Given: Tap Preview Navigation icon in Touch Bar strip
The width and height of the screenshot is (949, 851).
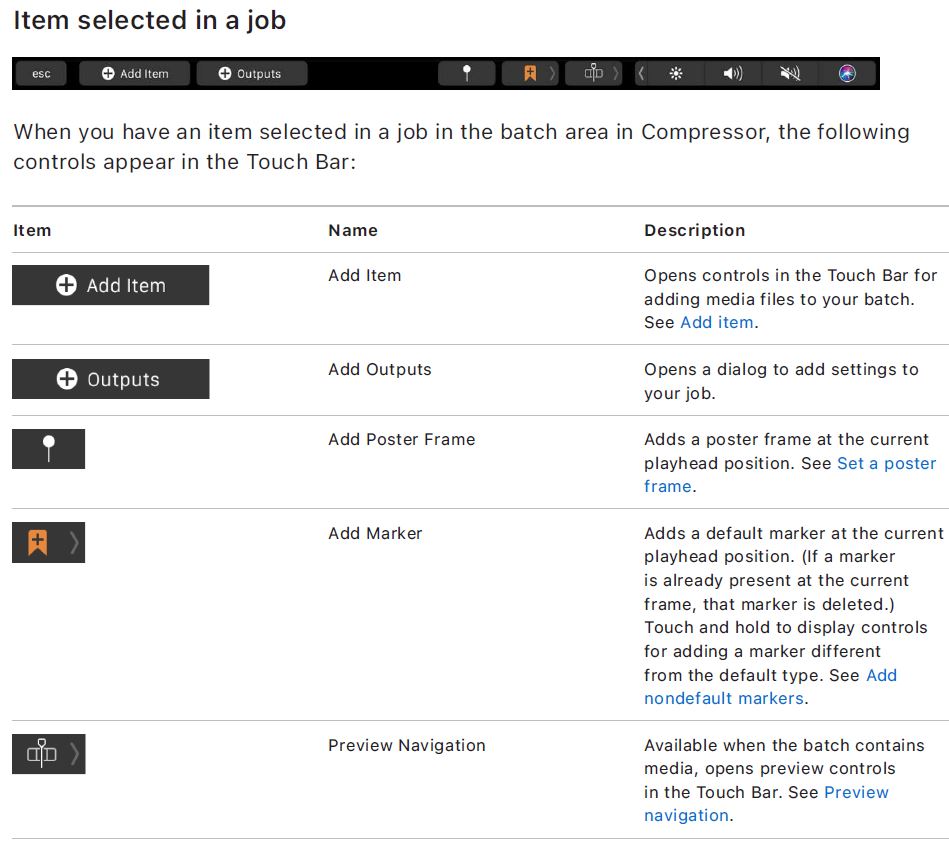Looking at the screenshot, I should 594,73.
